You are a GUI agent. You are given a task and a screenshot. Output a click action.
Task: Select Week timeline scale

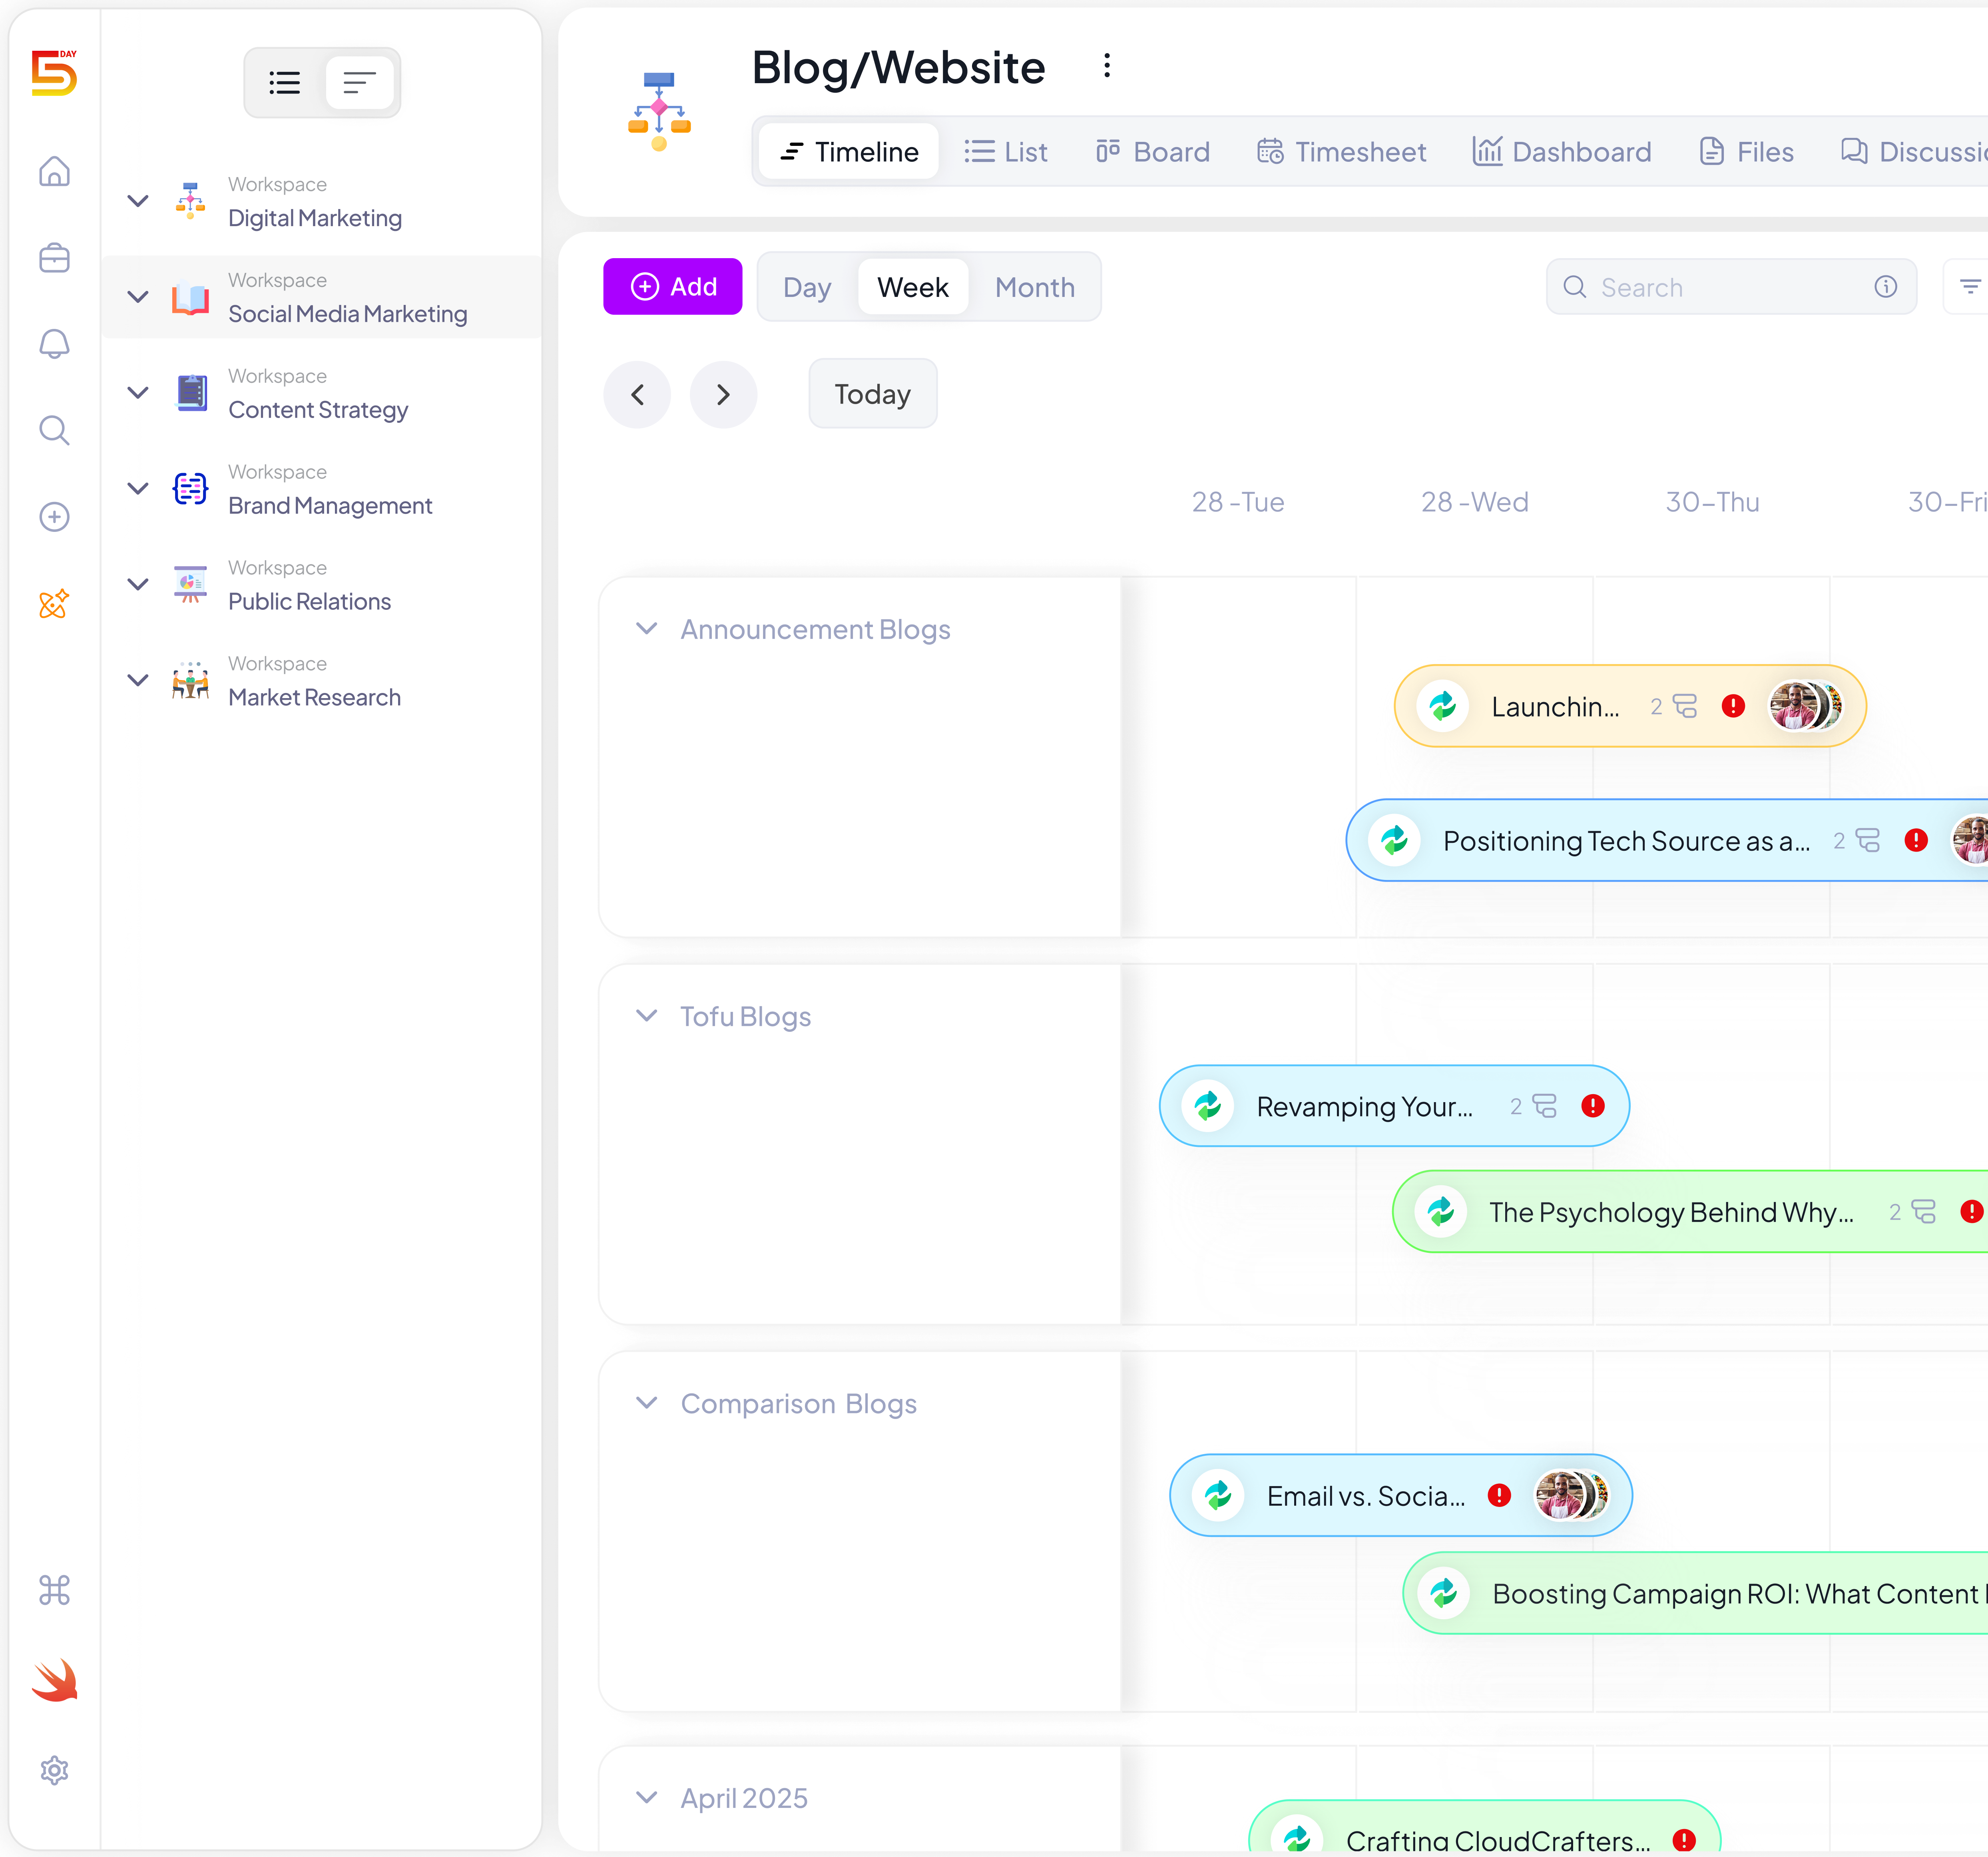913,287
